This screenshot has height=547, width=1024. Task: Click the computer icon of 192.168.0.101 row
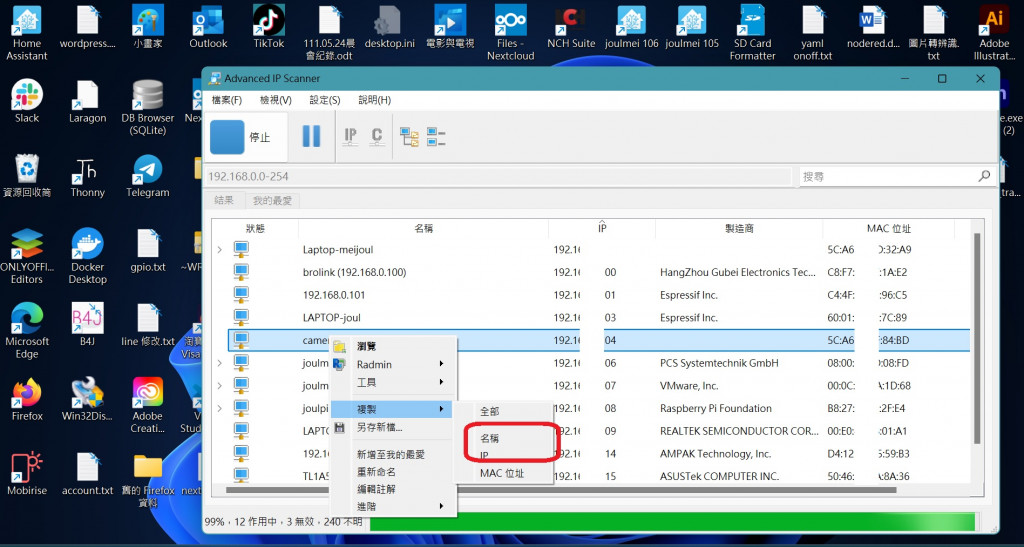pos(242,294)
